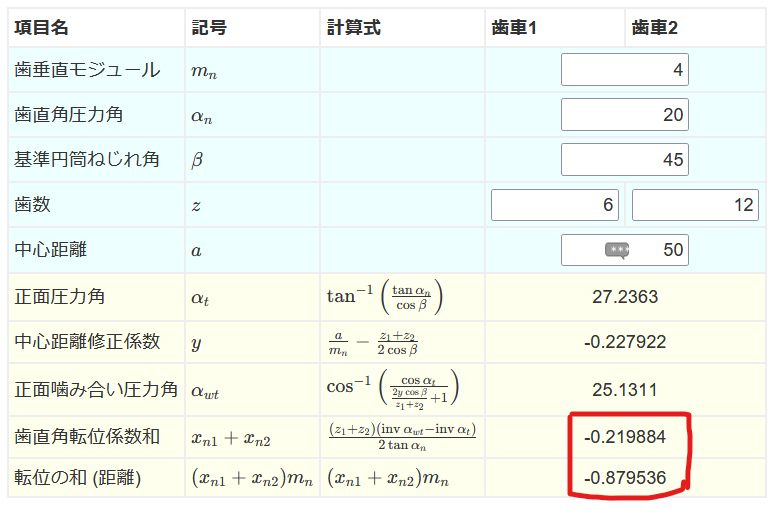The image size is (780, 515).
Task: Click the arctangent formula for 正面圧力角
Action: (x=384, y=297)
